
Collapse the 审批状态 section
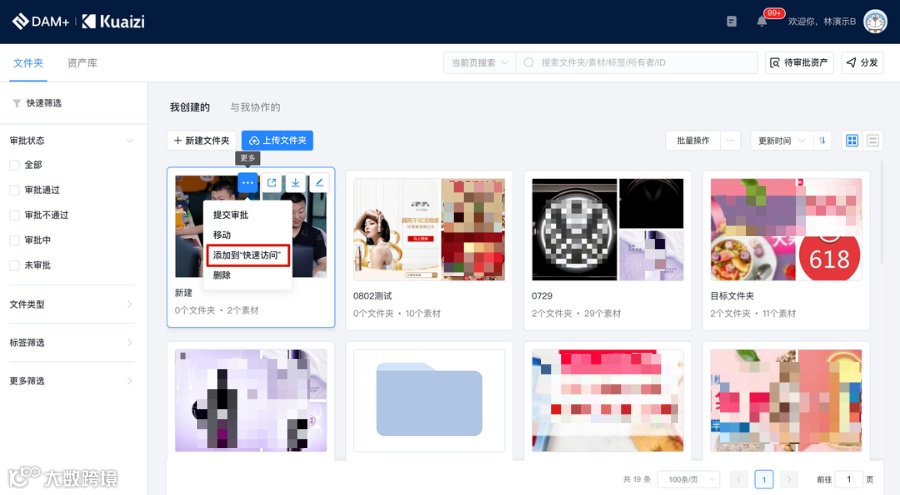click(129, 141)
